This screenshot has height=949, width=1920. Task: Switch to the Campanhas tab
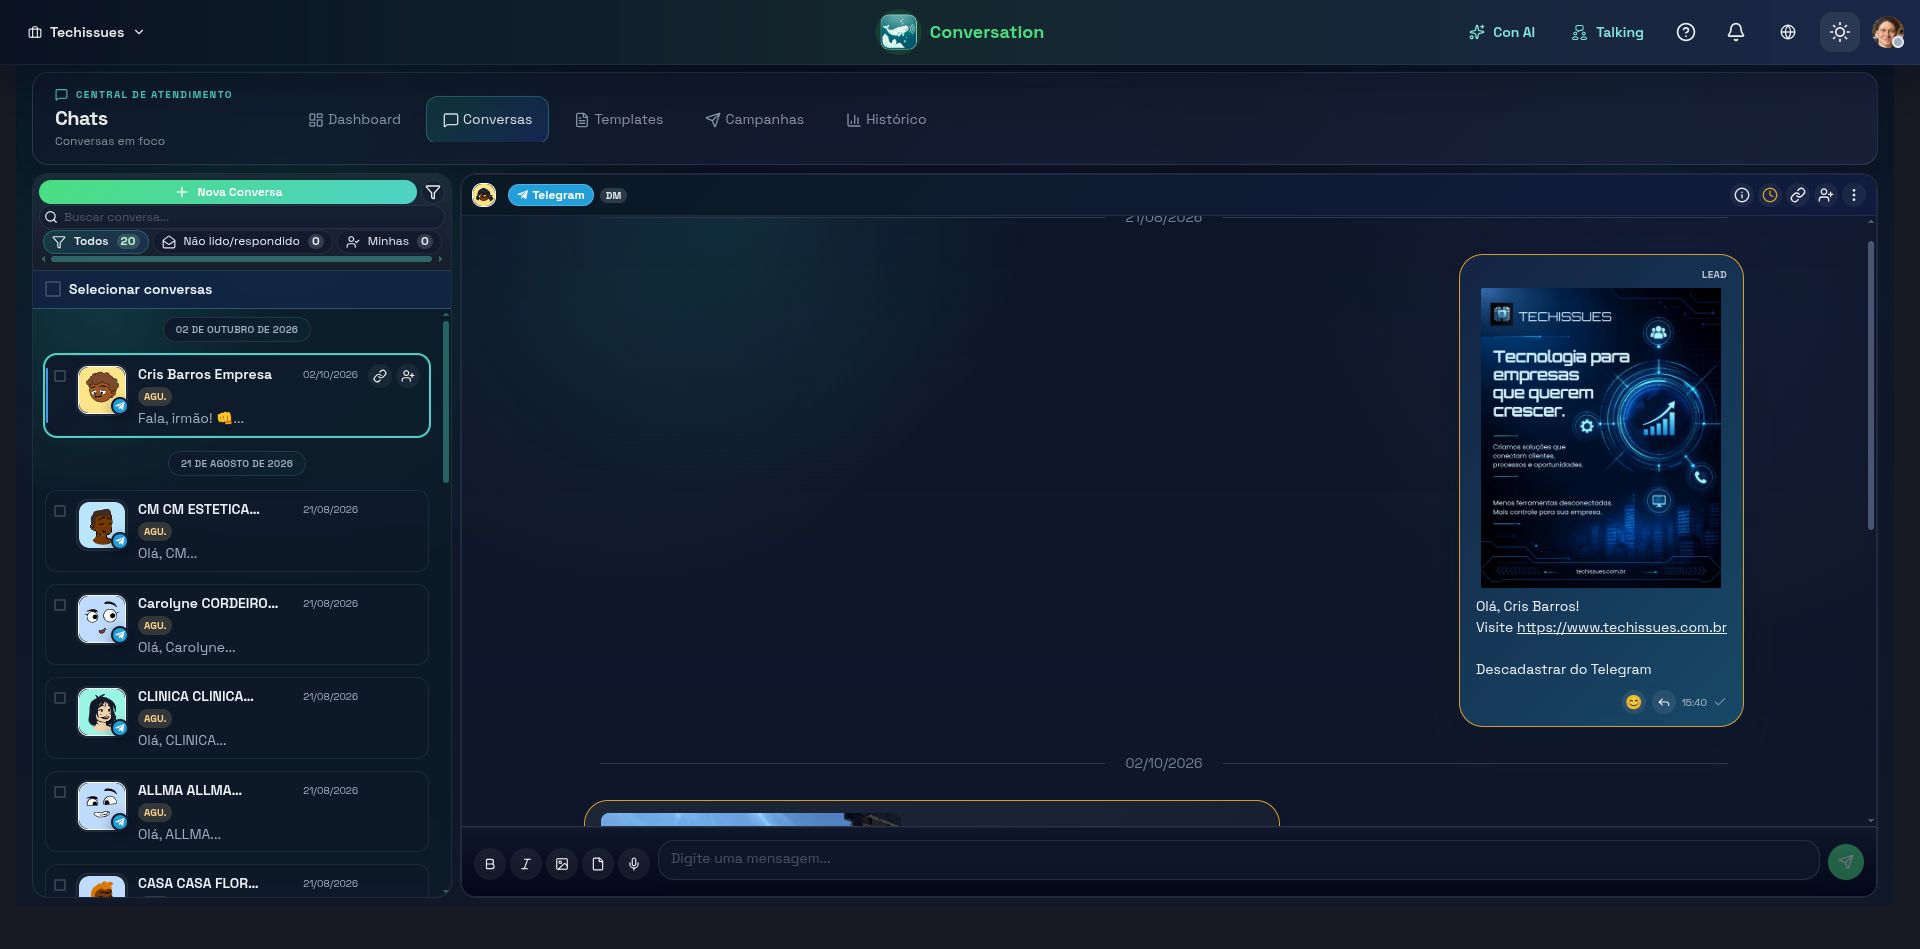[754, 119]
